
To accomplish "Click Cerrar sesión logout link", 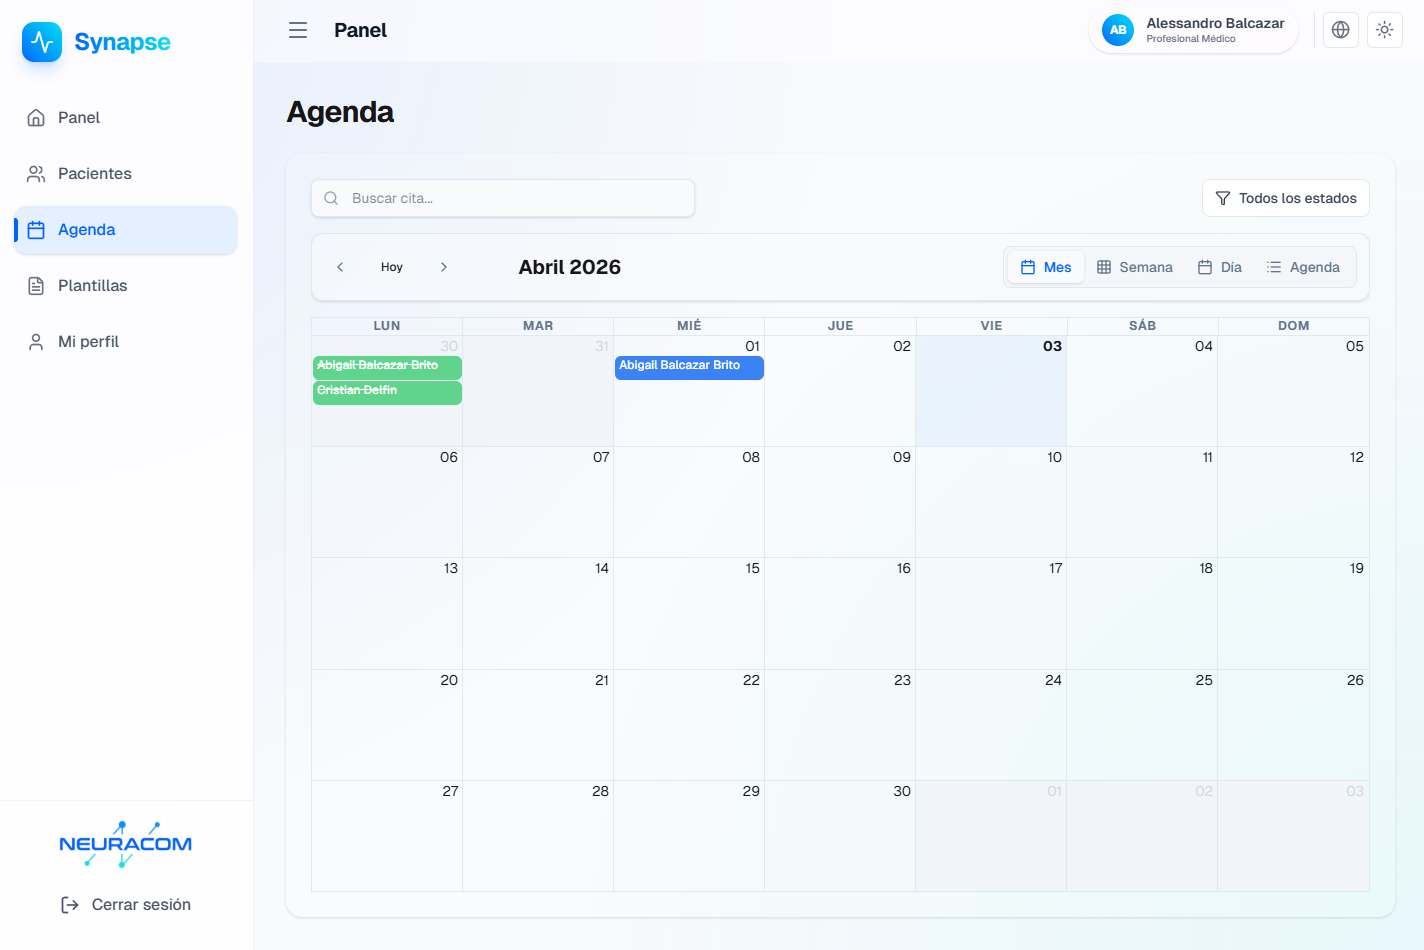I will click(x=126, y=905).
